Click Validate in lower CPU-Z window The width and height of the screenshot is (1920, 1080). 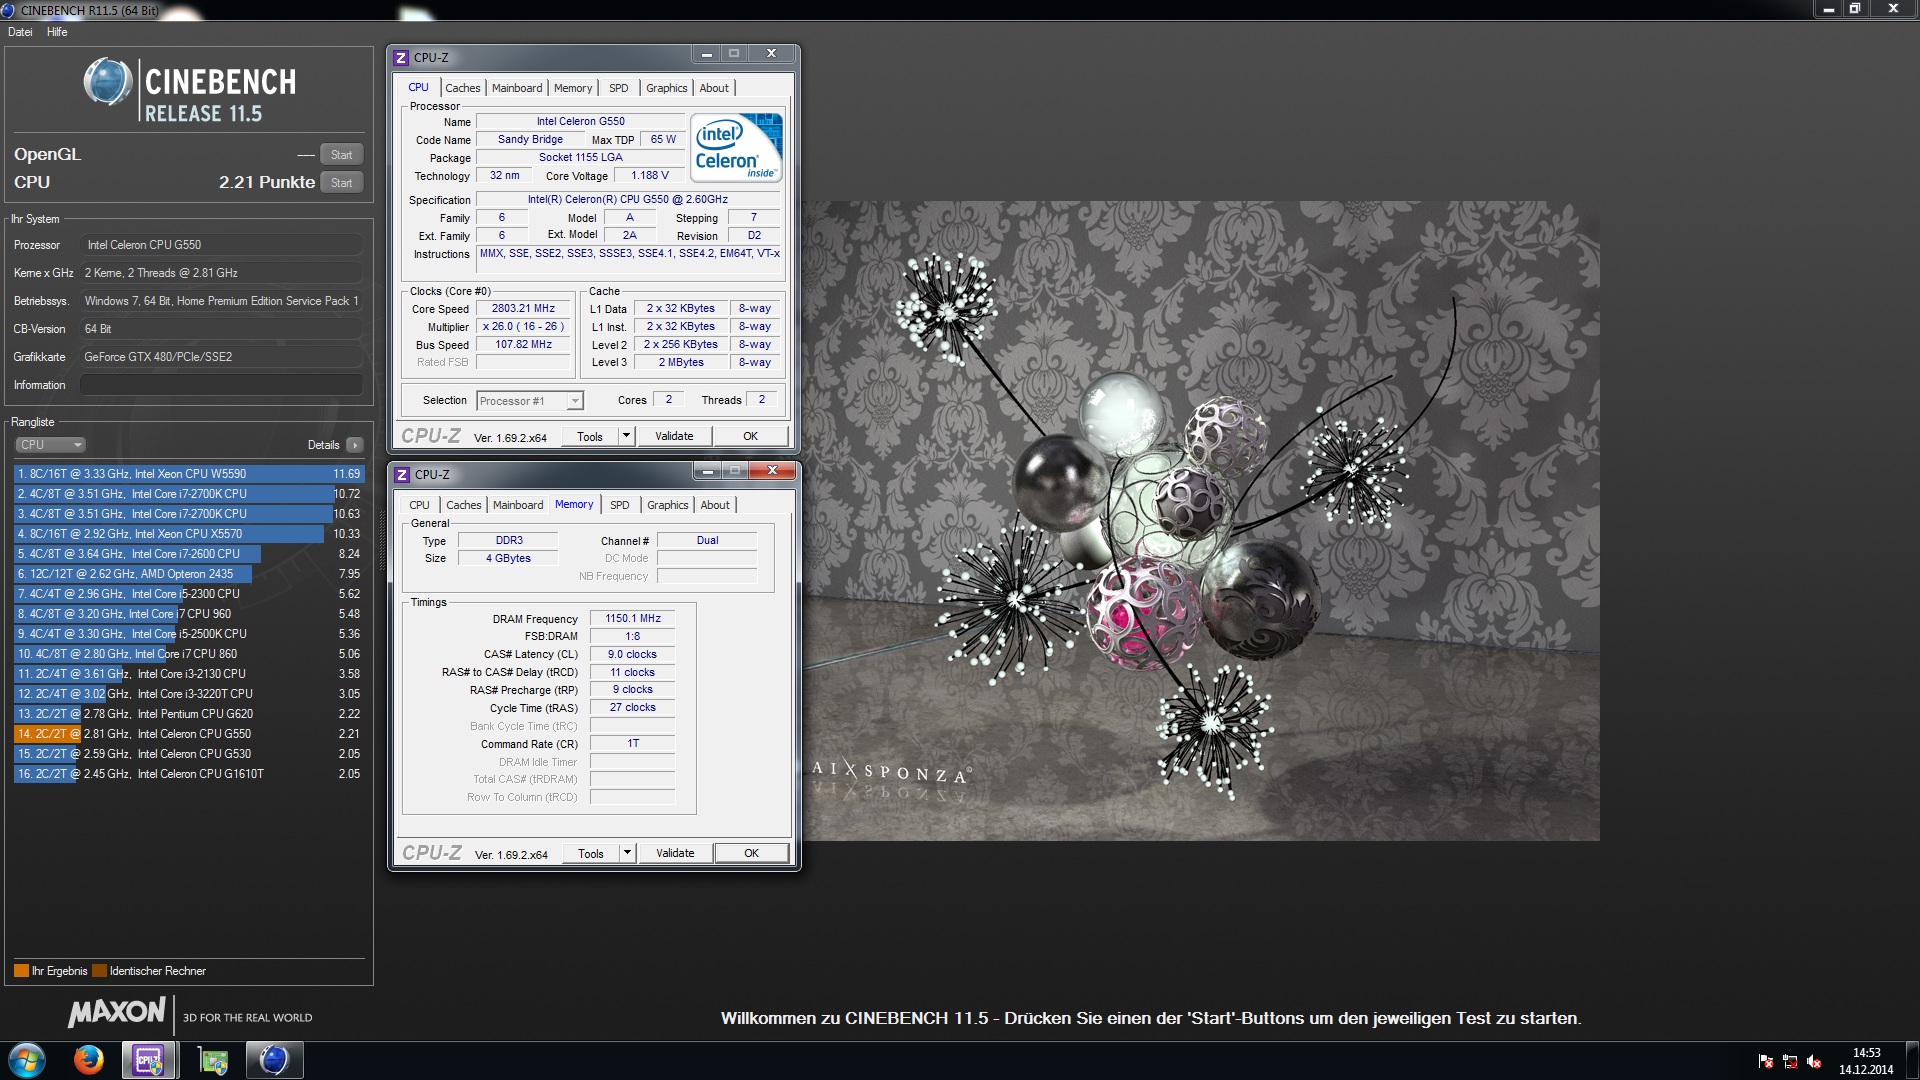tap(675, 853)
